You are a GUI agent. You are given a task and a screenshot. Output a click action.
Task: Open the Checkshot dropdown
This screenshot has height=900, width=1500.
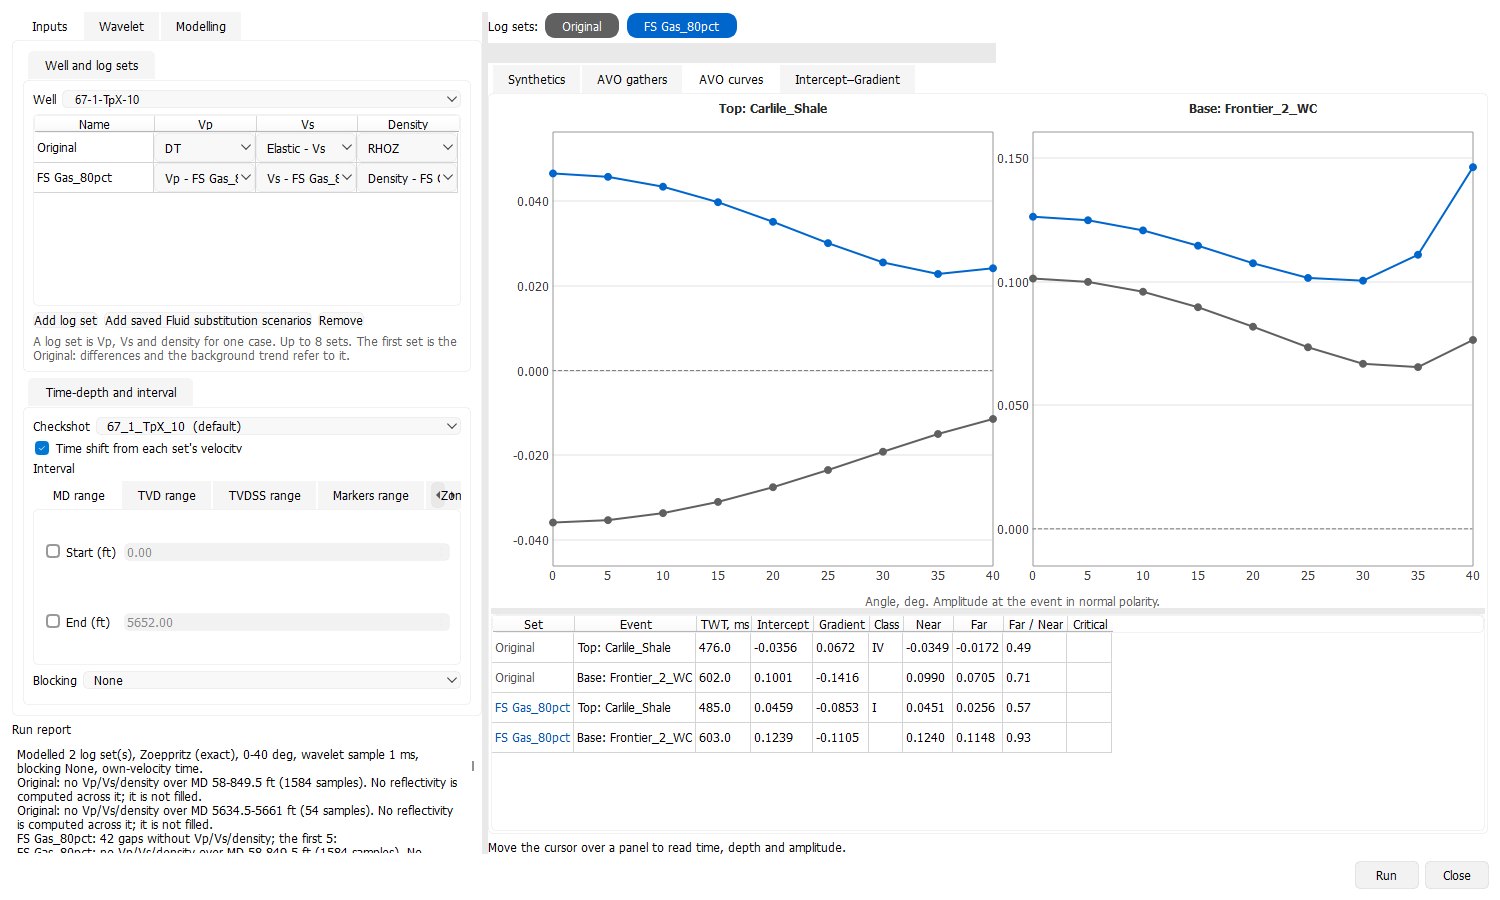[278, 426]
